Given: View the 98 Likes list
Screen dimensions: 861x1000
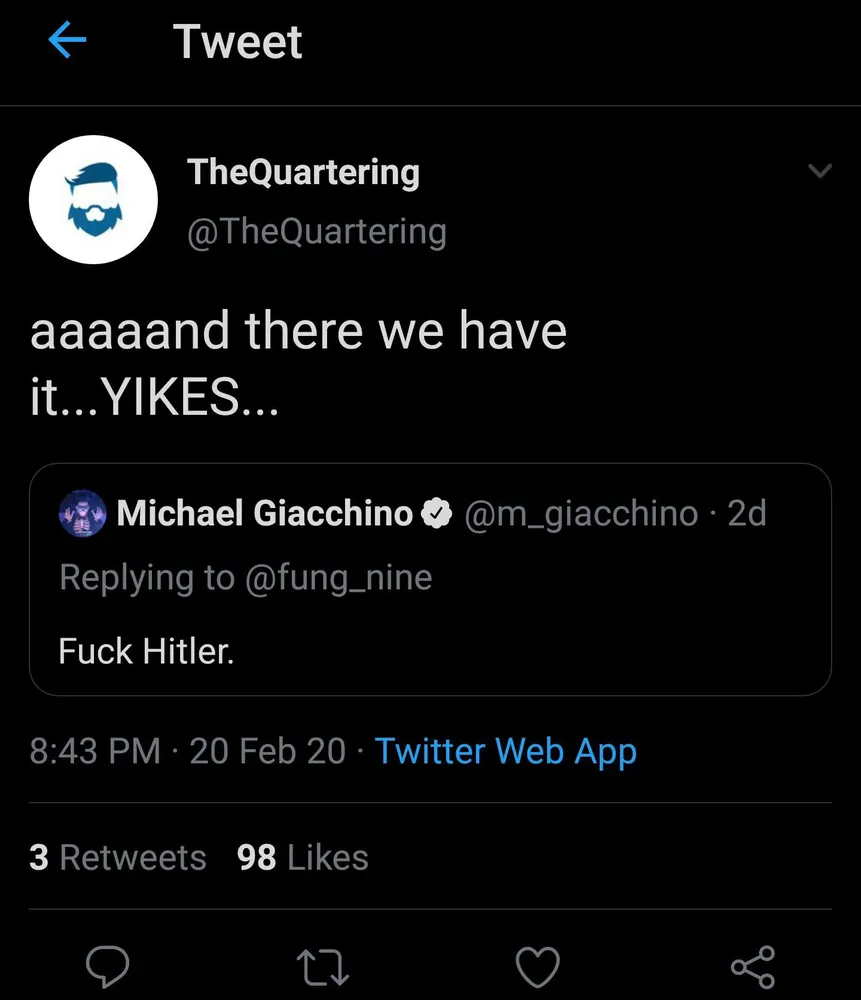Looking at the screenshot, I should click(x=303, y=857).
